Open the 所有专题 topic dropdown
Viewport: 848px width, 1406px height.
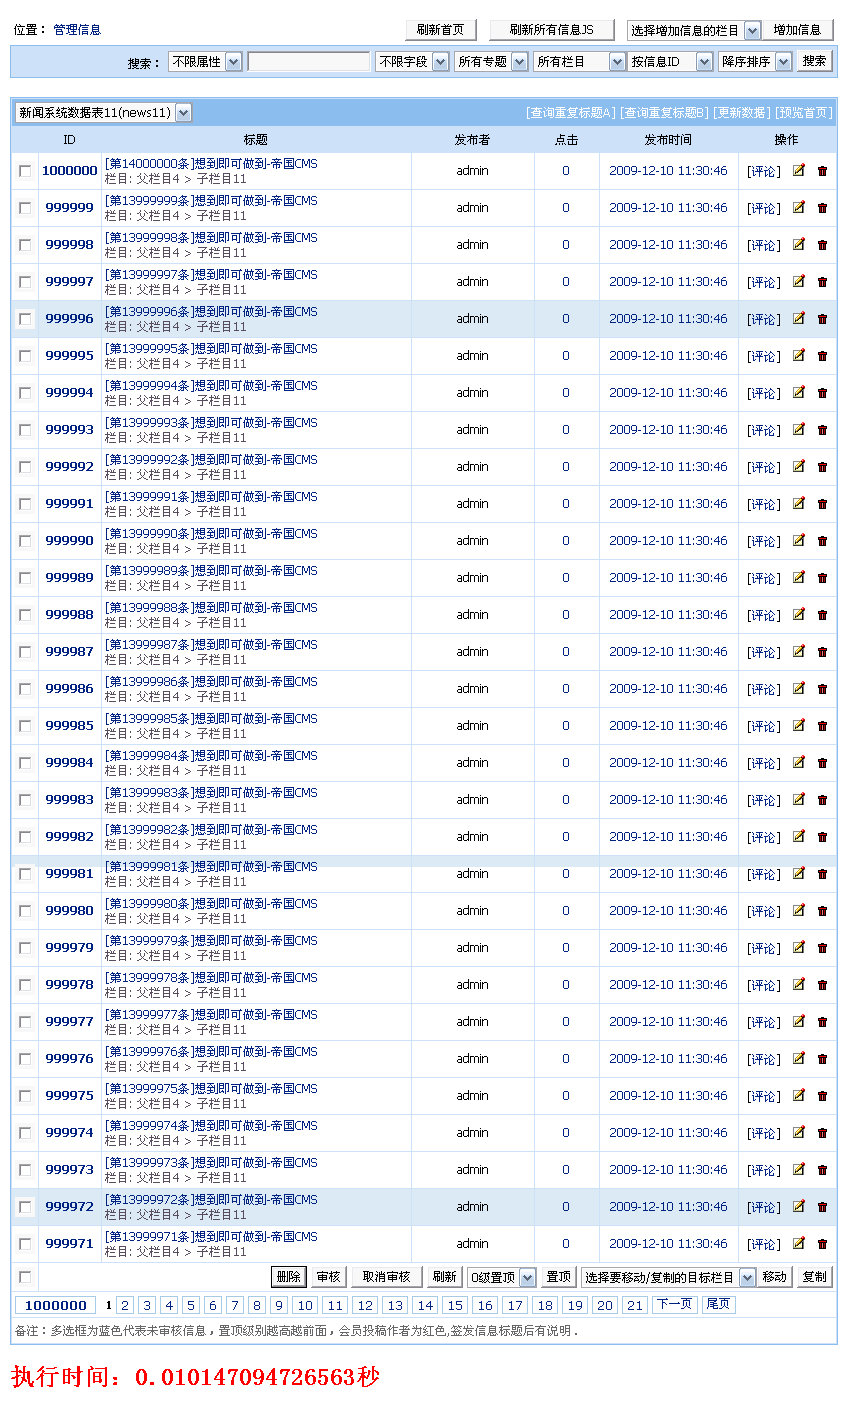point(490,62)
